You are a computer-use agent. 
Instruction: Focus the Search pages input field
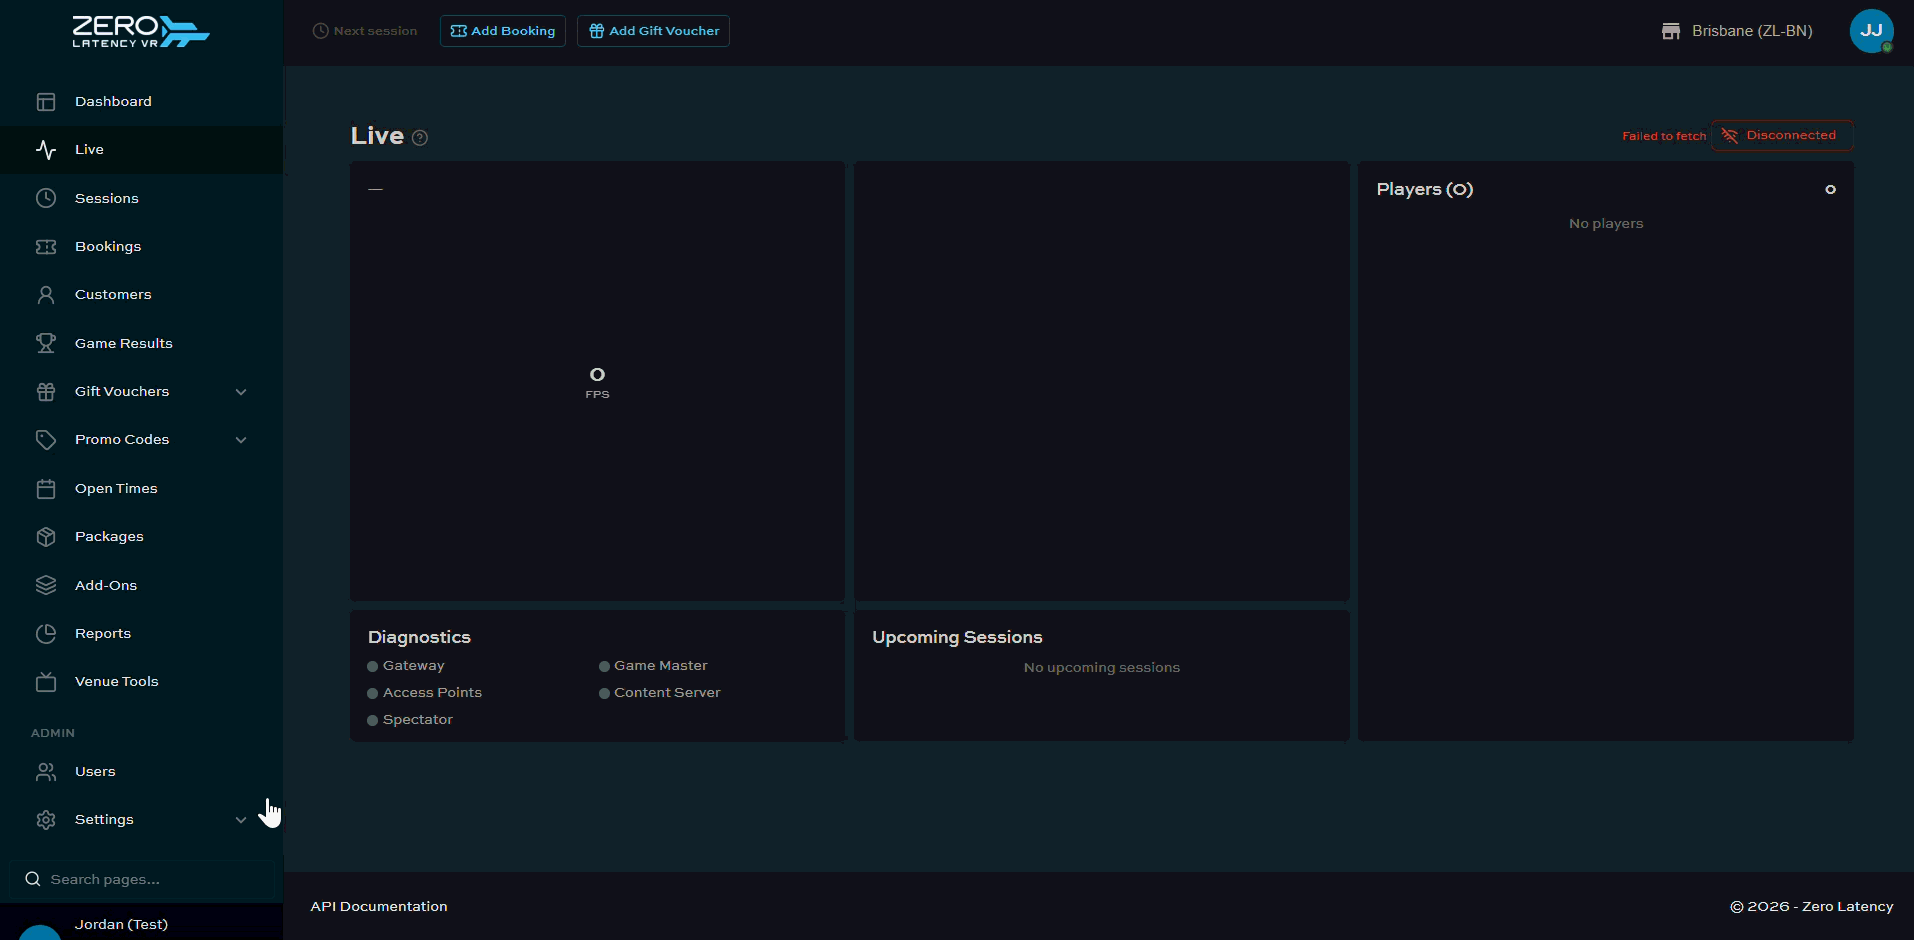pyautogui.click(x=142, y=879)
